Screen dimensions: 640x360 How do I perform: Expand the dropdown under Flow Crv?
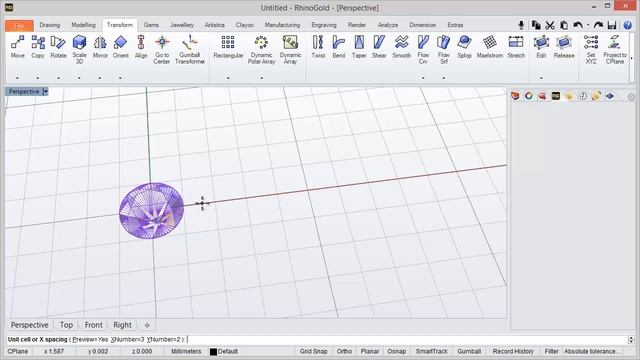[423, 78]
